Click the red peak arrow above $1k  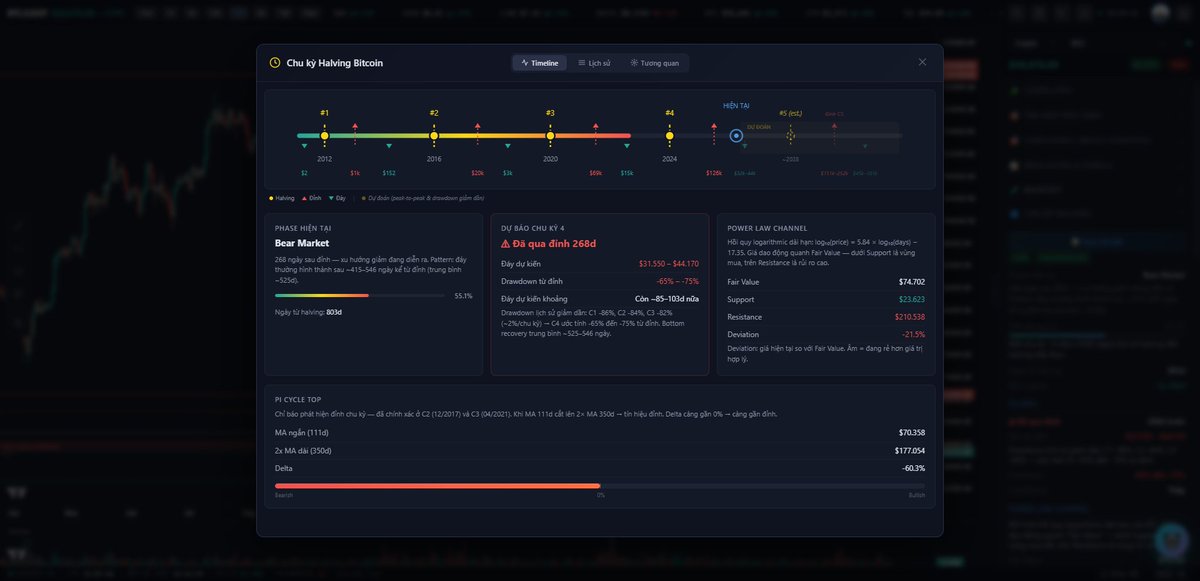355,127
